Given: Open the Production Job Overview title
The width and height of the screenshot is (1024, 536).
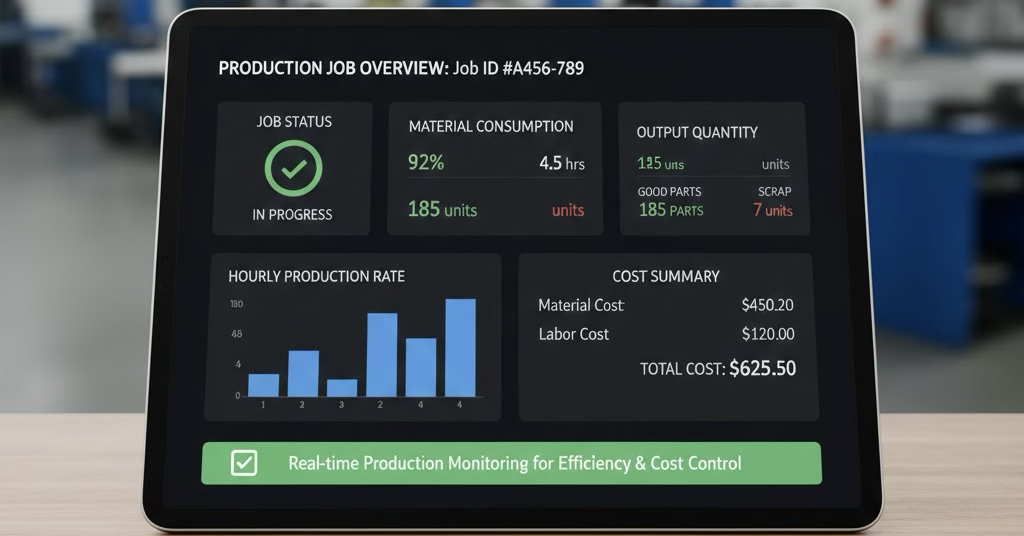Looking at the screenshot, I should 401,69.
